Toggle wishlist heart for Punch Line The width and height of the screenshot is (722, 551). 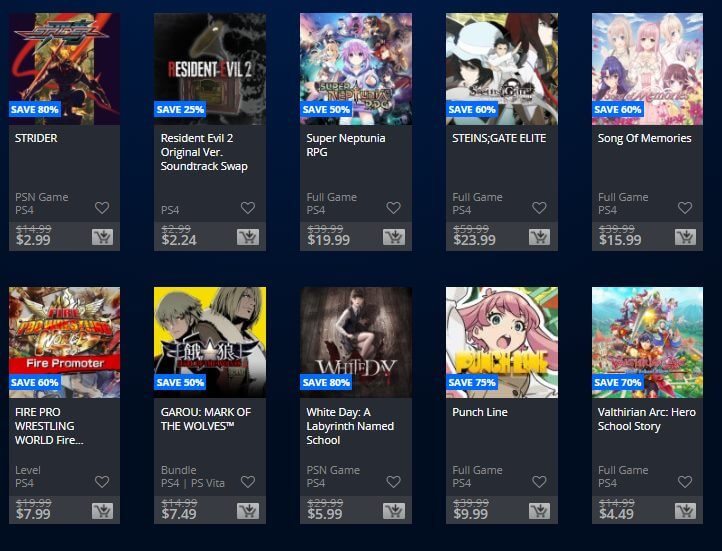coord(539,482)
